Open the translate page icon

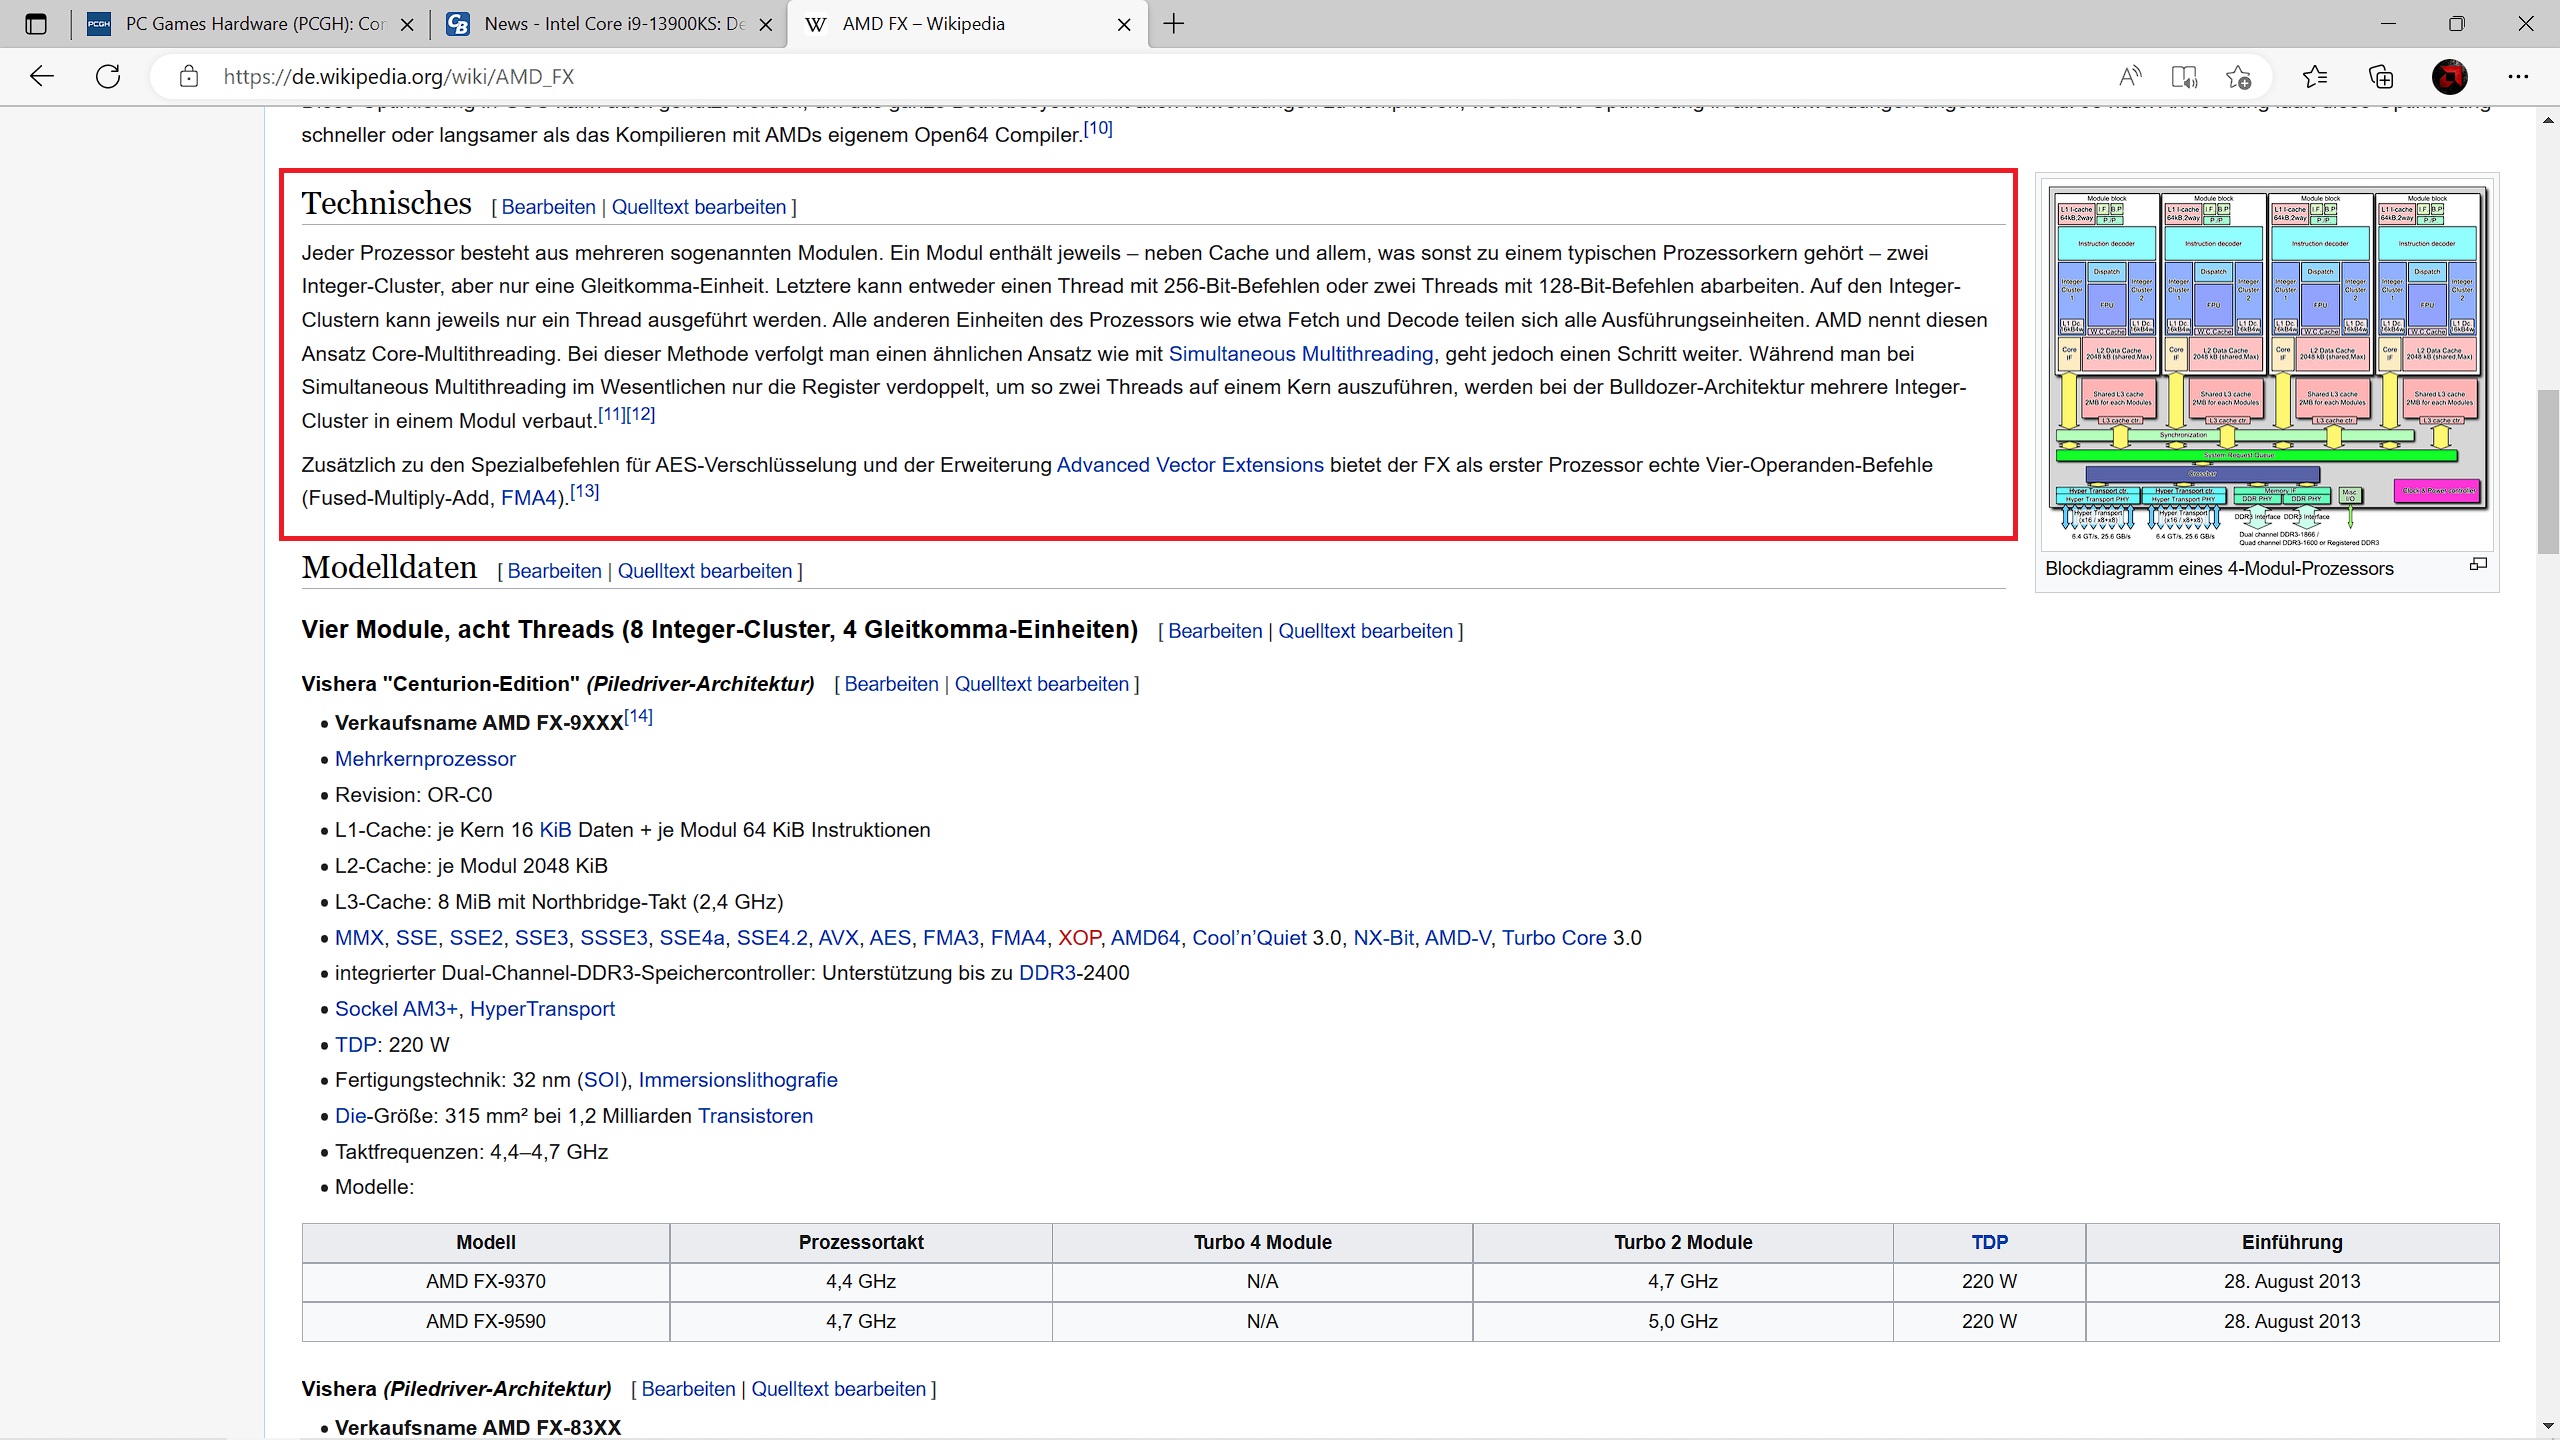point(2184,76)
